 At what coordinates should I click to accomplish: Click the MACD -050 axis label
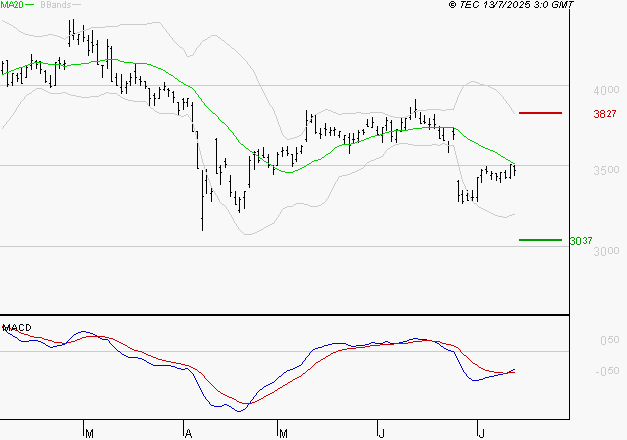click(x=606, y=372)
